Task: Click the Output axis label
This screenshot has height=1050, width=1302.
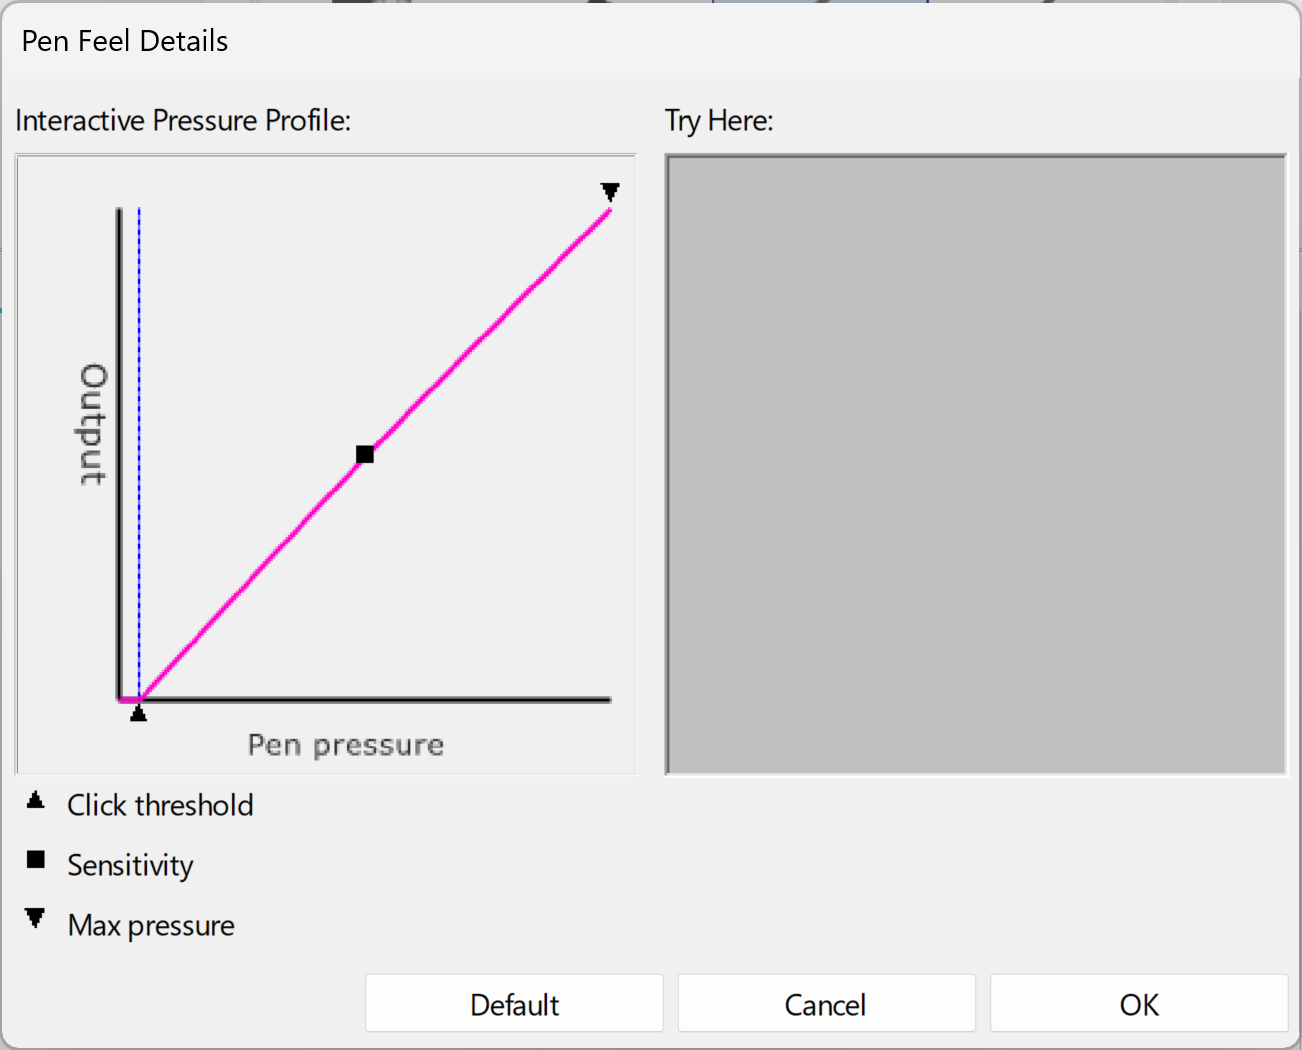Action: point(93,425)
